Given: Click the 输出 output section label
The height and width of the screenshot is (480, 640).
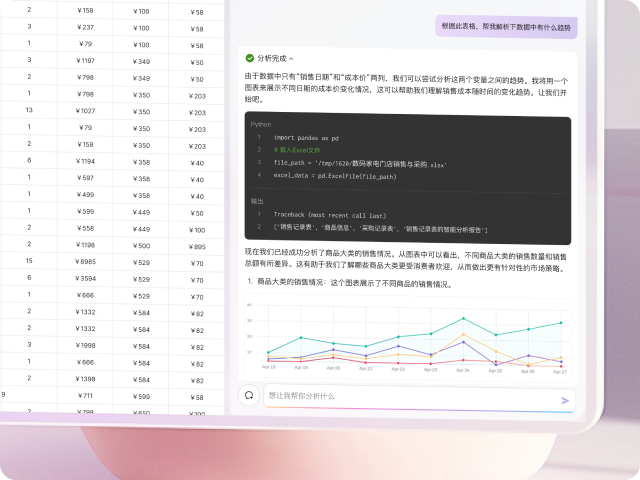Looking at the screenshot, I should [257, 200].
